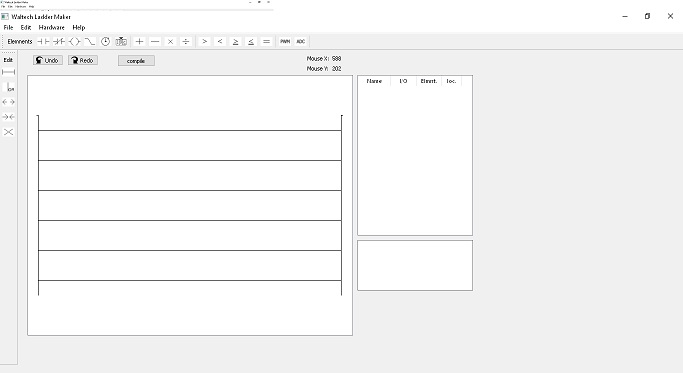Choose the add rung tool in Edit sidebar
This screenshot has width=683, height=373.
[x=8, y=72]
